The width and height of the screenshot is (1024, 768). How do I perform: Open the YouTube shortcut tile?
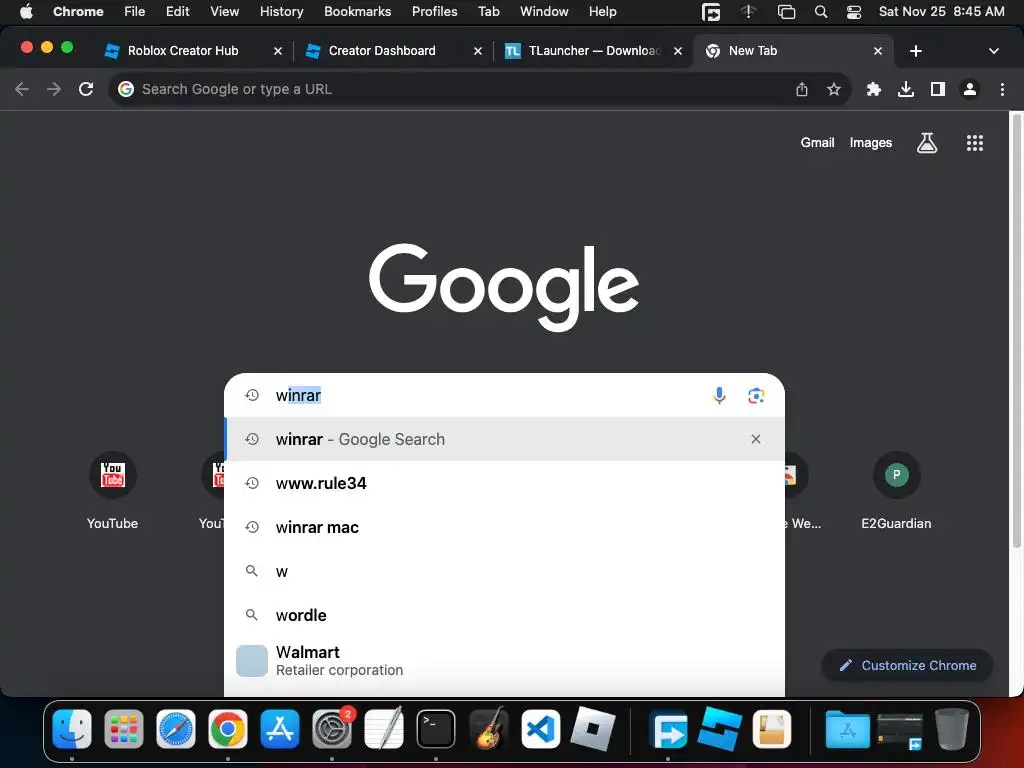click(x=112, y=490)
